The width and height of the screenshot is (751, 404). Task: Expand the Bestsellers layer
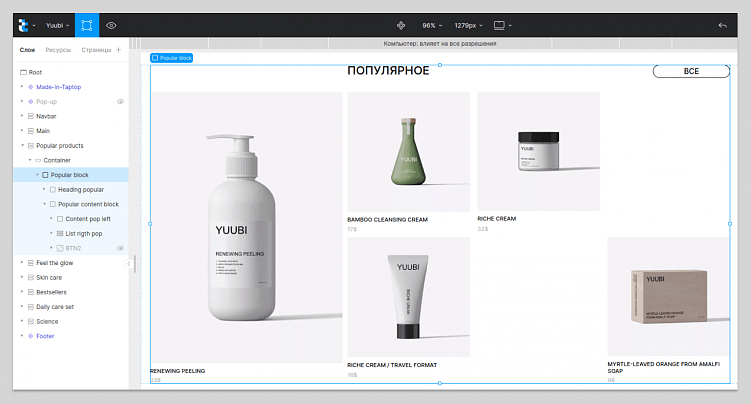[22, 292]
